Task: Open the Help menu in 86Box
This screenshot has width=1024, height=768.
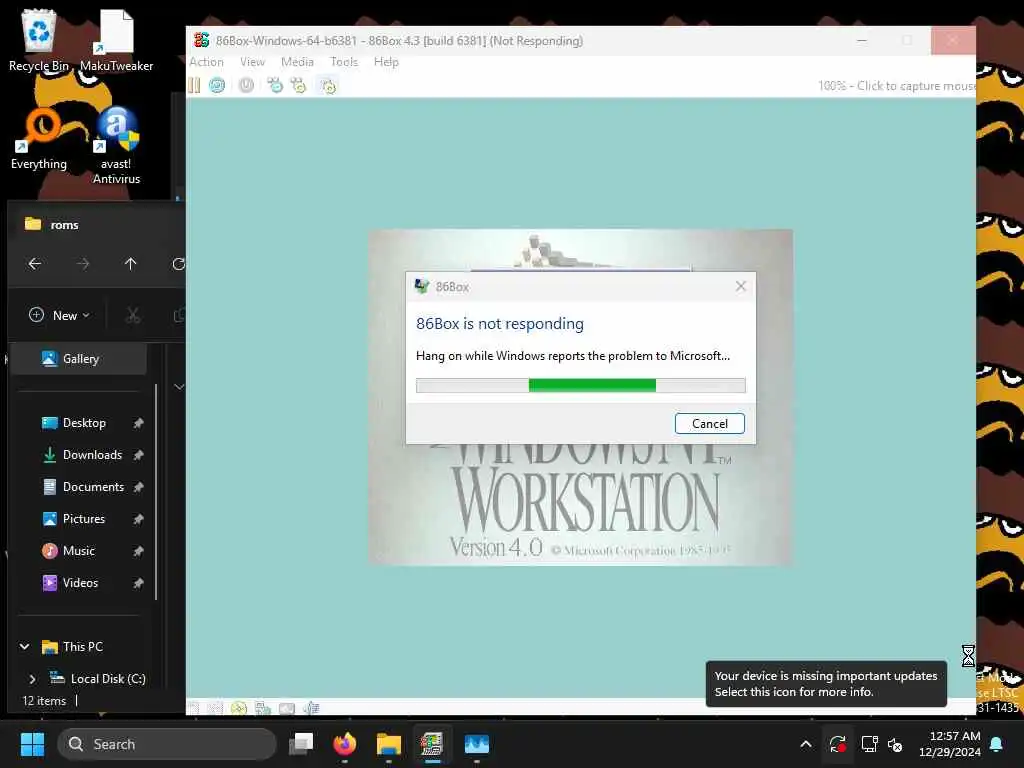Action: pos(386,62)
